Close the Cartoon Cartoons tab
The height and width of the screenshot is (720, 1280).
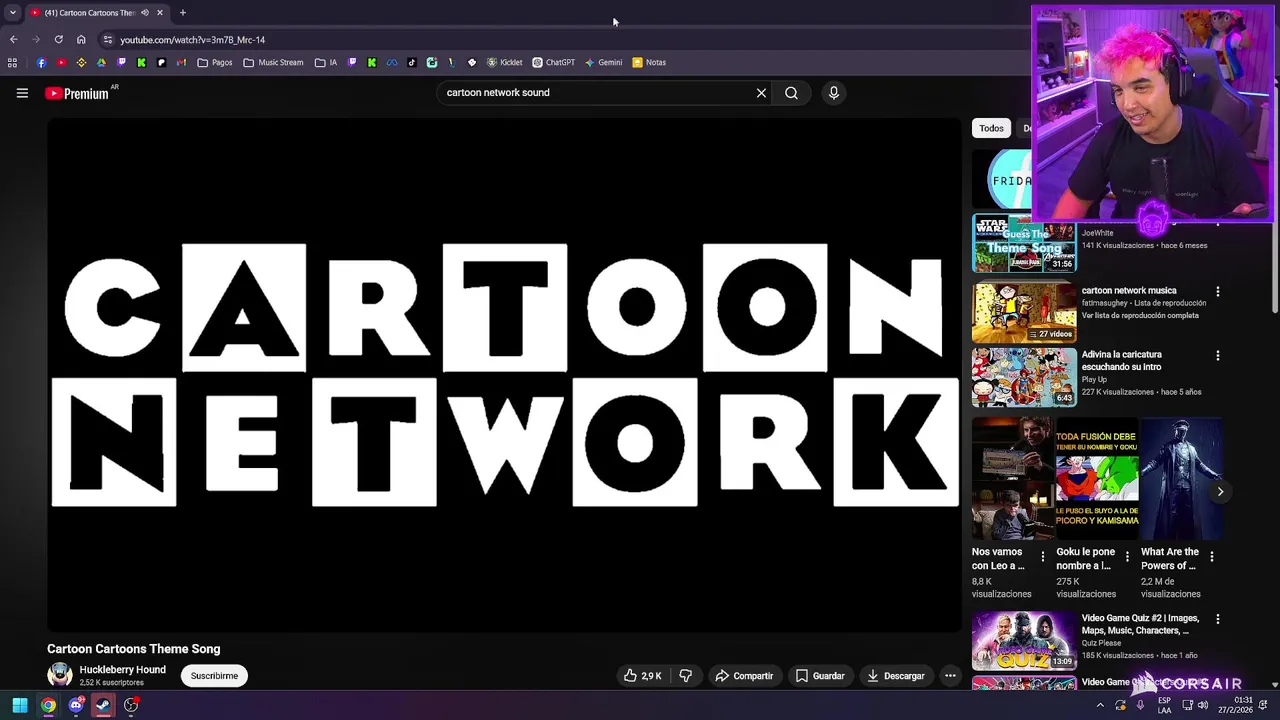click(x=159, y=13)
